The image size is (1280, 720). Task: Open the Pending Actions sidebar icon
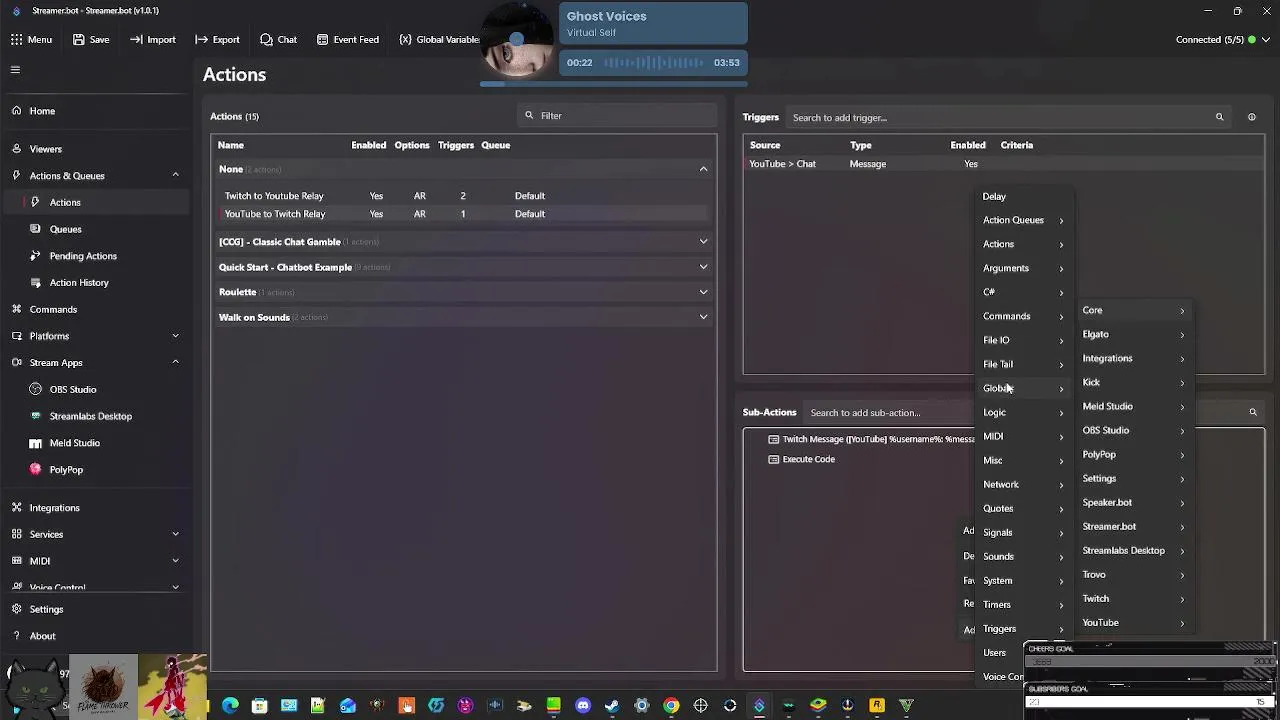pyautogui.click(x=36, y=256)
